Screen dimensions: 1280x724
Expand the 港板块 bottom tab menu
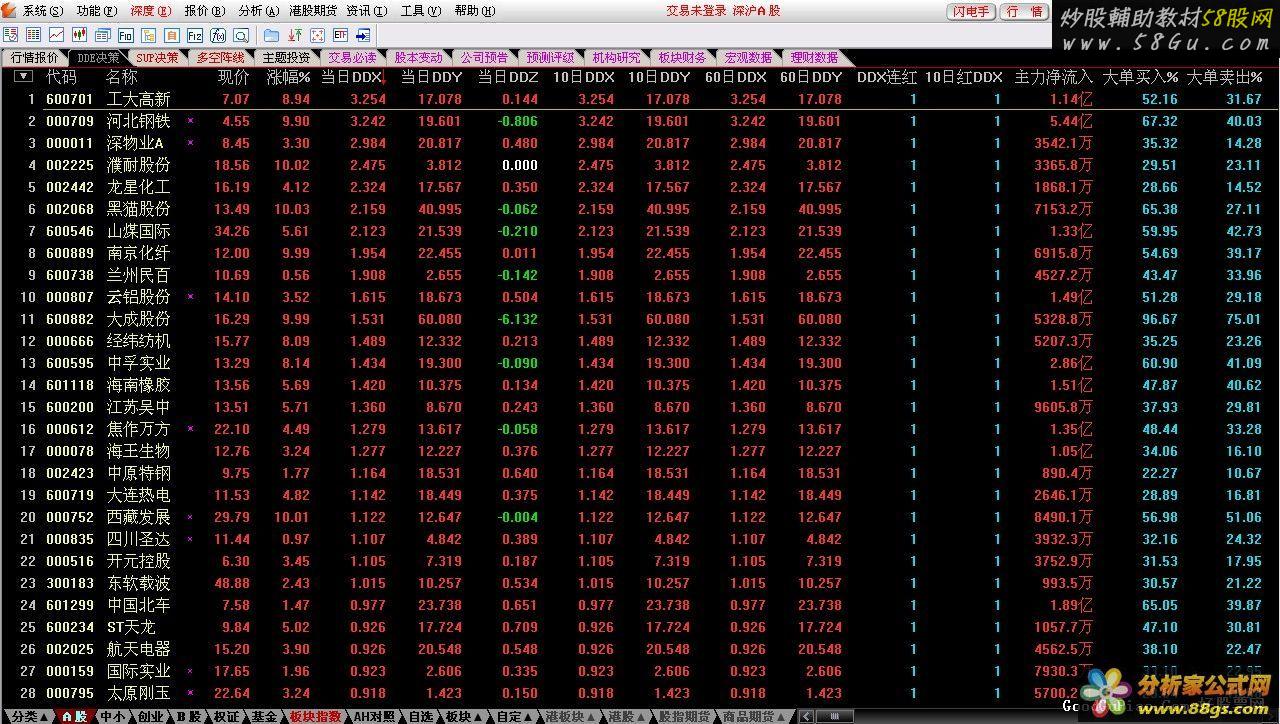(568, 716)
